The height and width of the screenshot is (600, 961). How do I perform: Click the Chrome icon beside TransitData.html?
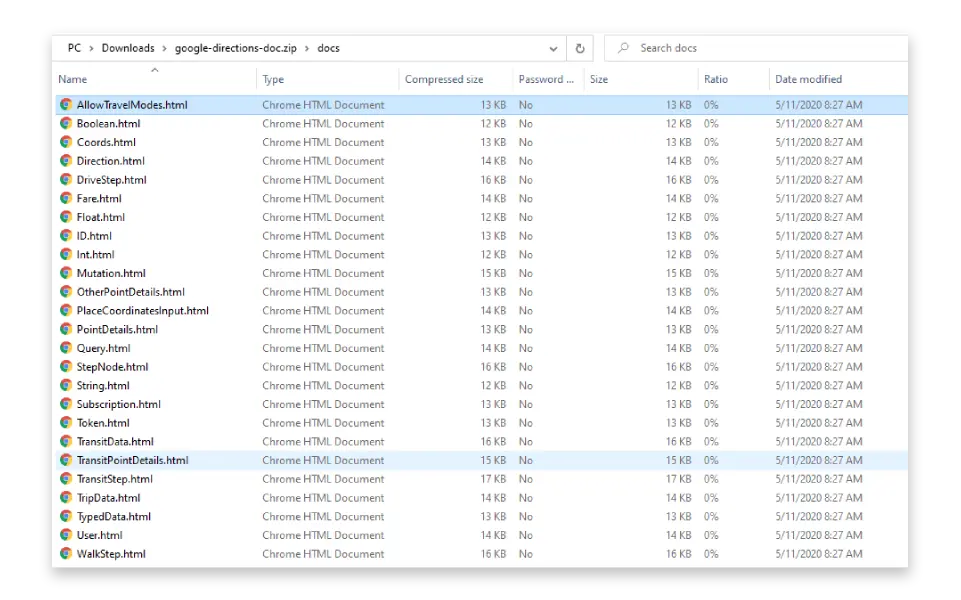tap(66, 441)
